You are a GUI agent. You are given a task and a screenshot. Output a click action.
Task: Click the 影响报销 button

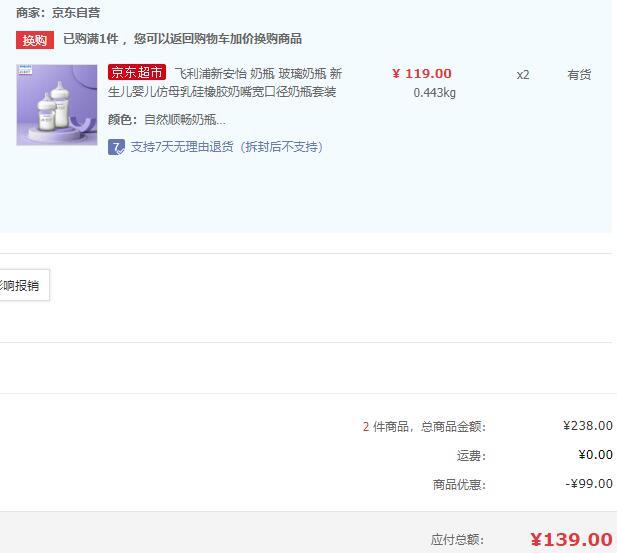[x=24, y=285]
